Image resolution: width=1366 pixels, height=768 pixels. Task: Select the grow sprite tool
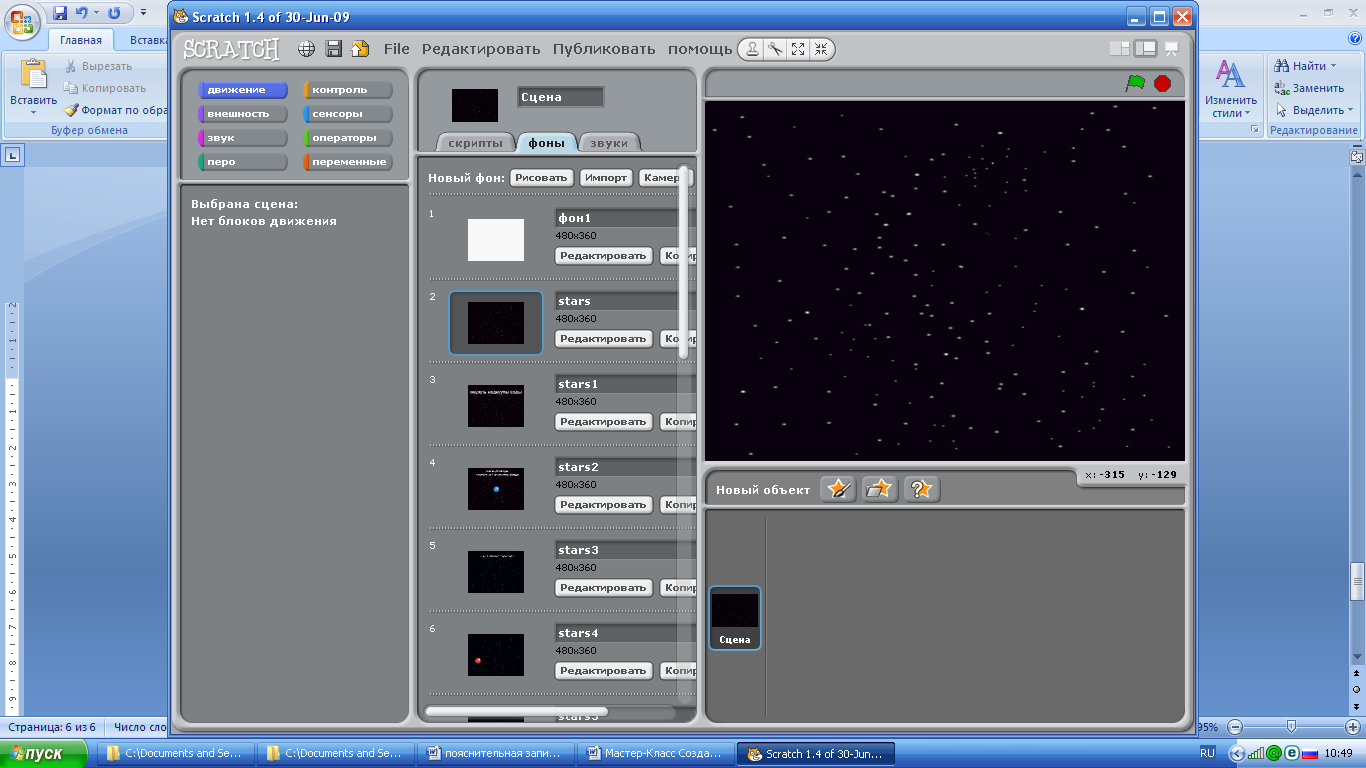(798, 49)
